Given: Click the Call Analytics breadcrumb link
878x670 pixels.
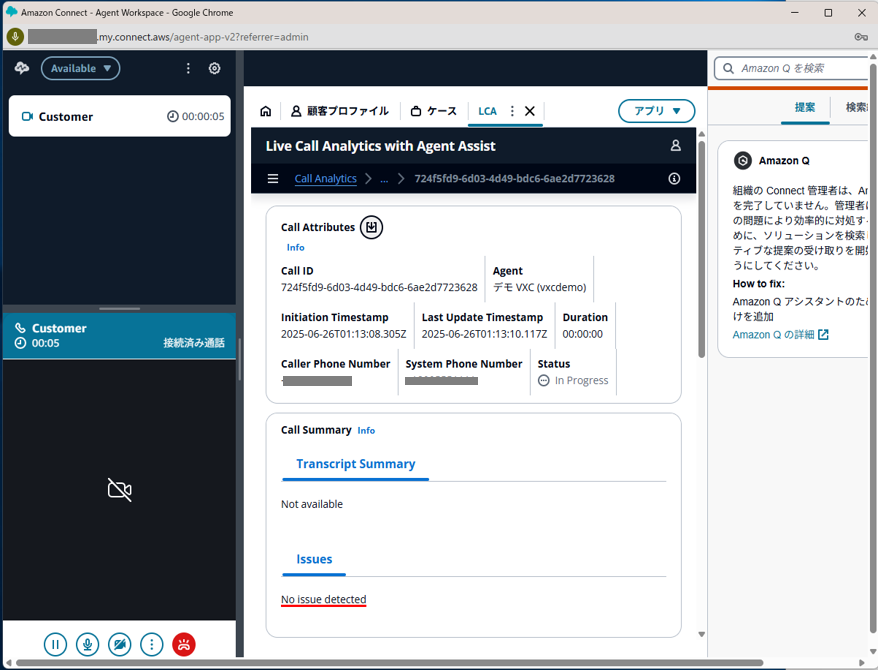Looking at the screenshot, I should pyautogui.click(x=325, y=179).
